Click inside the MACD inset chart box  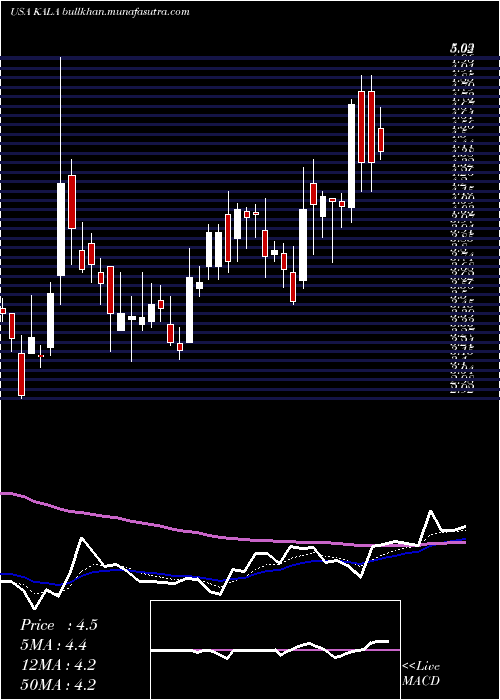[275, 650]
